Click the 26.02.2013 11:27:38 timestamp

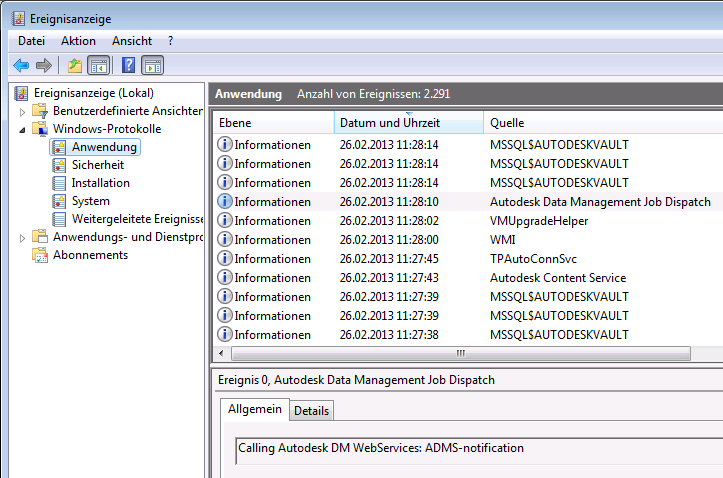pos(389,335)
